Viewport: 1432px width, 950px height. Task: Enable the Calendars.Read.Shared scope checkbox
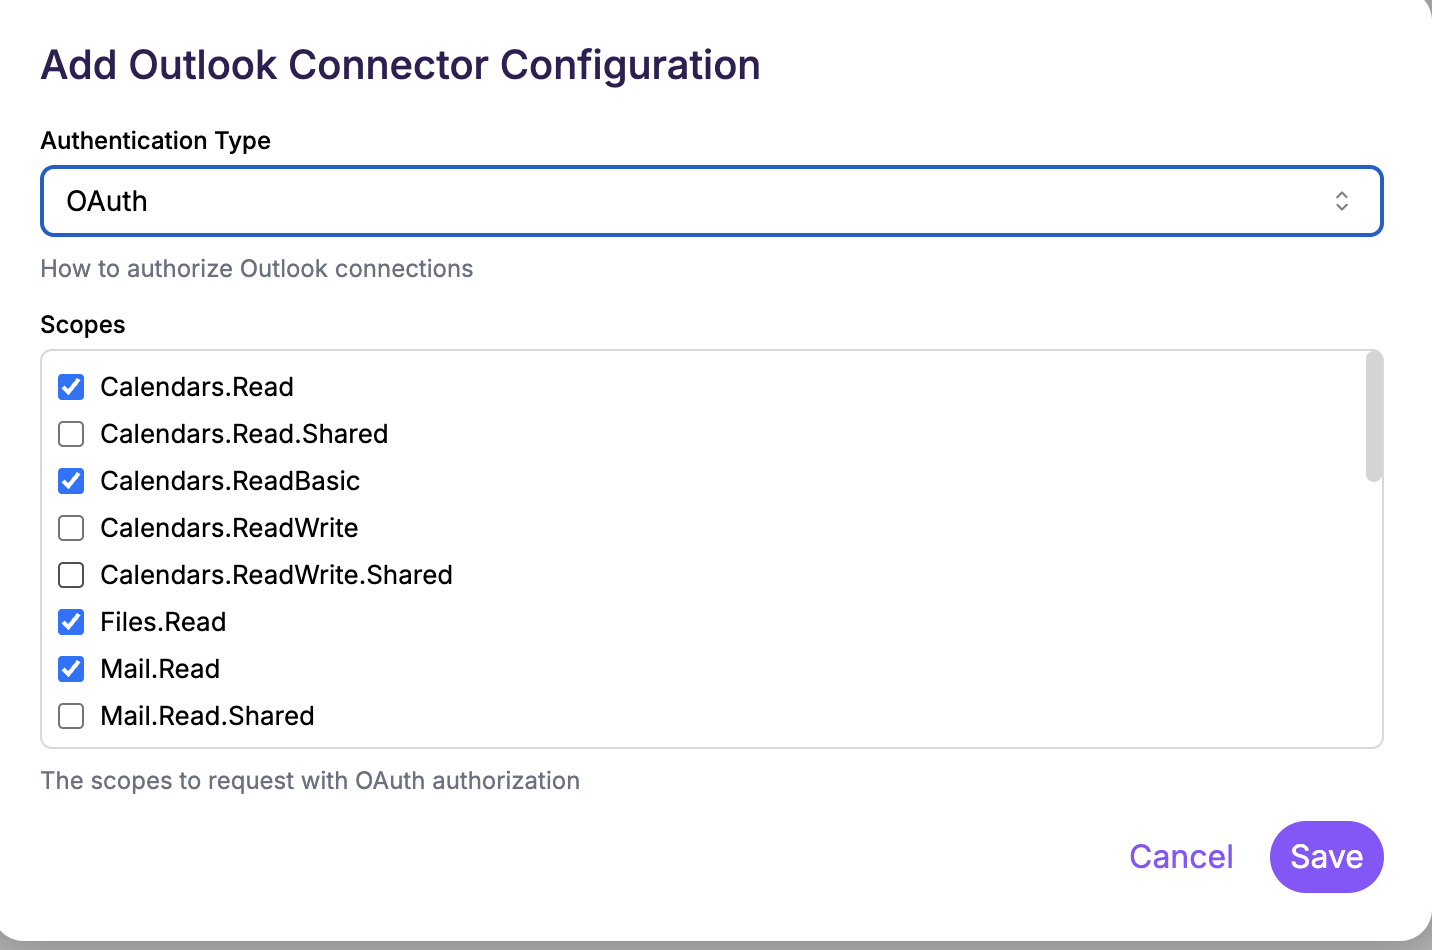(x=71, y=434)
